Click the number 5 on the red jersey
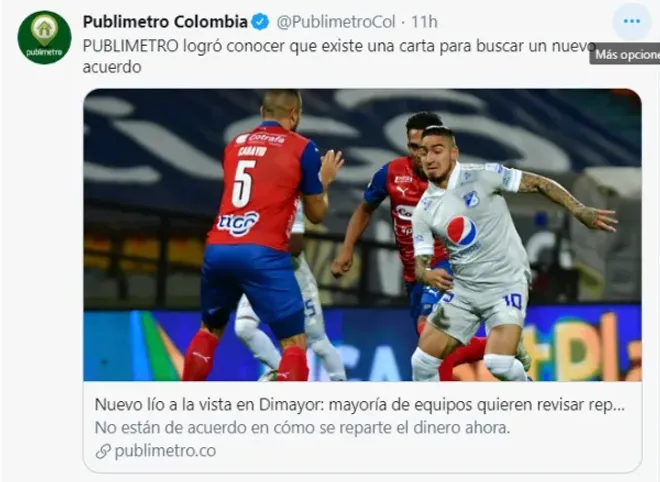 tap(243, 184)
